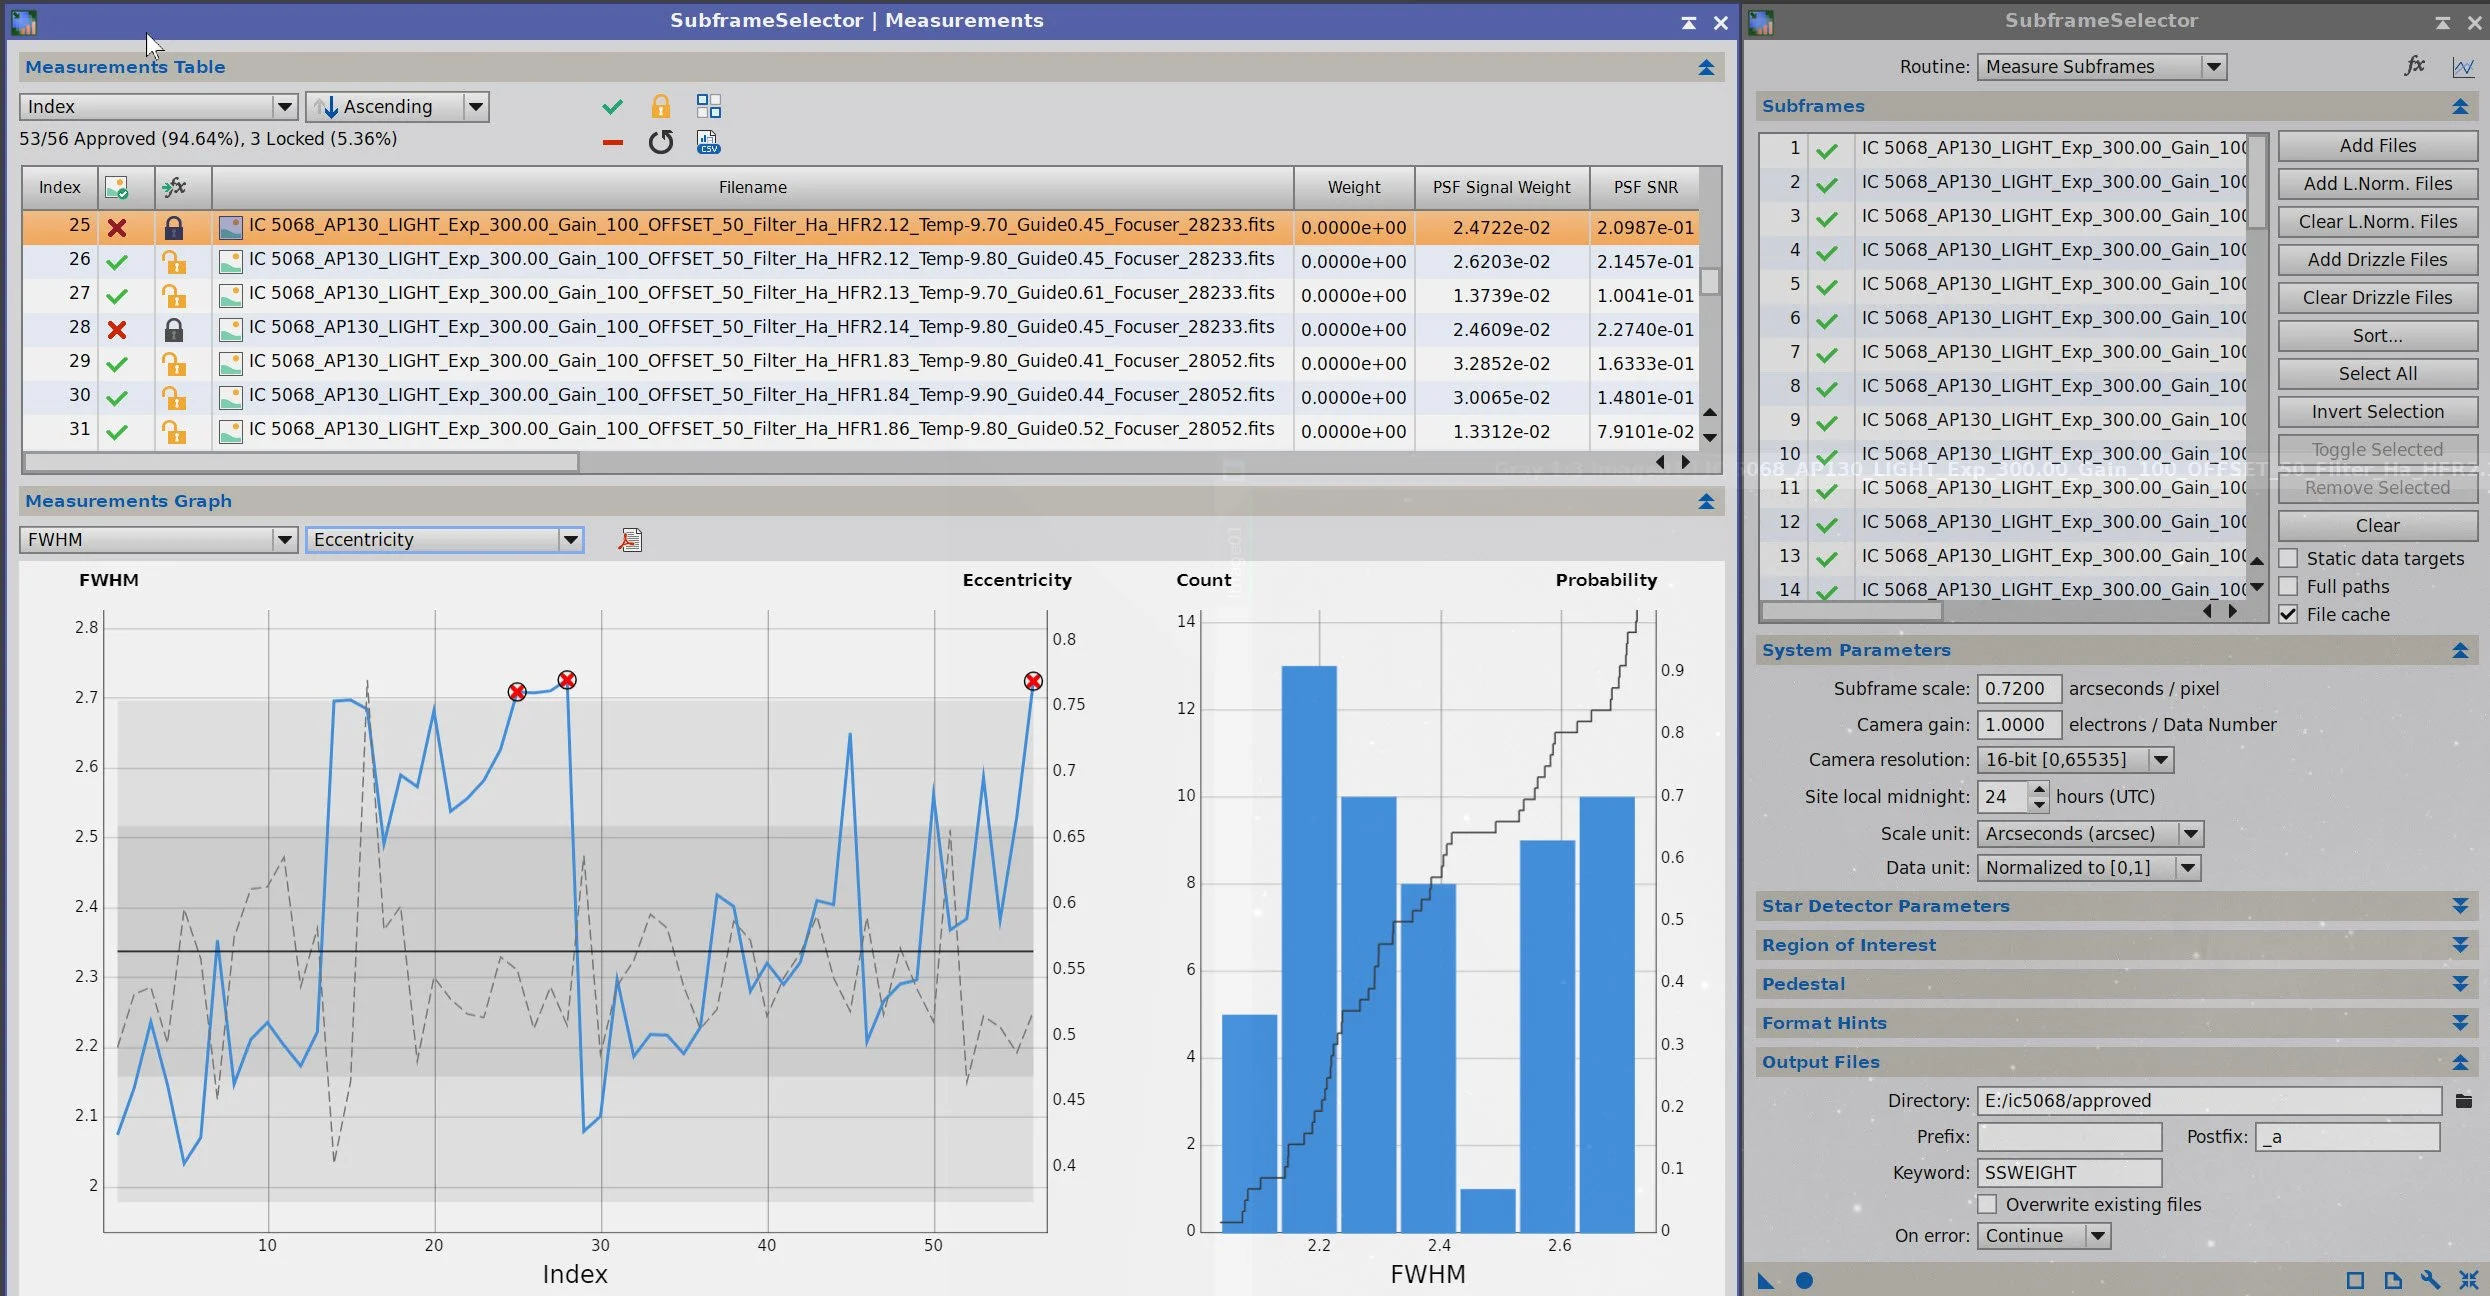Open the Output Files directory folder icon
This screenshot has width=2490, height=1296.
2463,1101
